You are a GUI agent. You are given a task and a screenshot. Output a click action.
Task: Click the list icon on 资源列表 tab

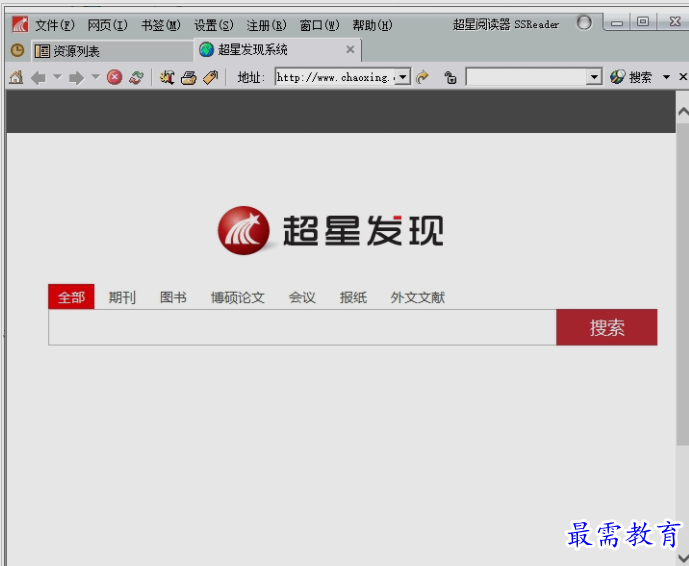click(42, 51)
